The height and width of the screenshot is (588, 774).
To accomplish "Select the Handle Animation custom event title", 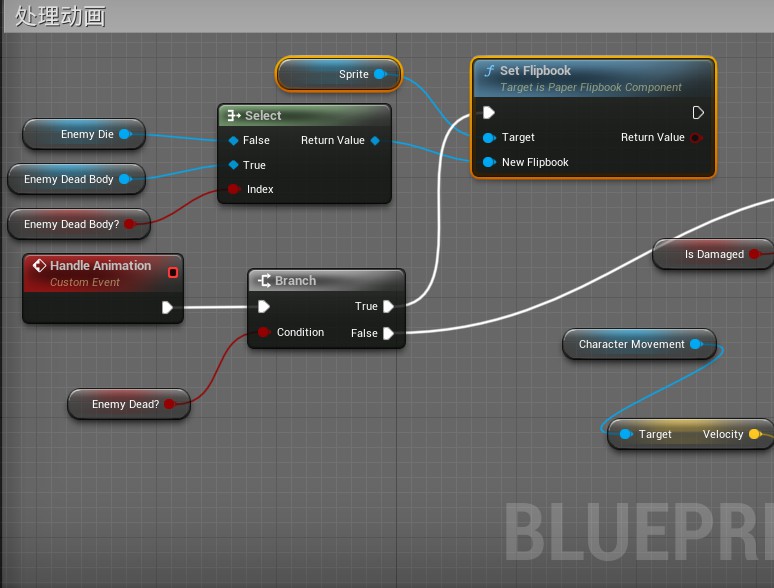I will click(x=100, y=266).
